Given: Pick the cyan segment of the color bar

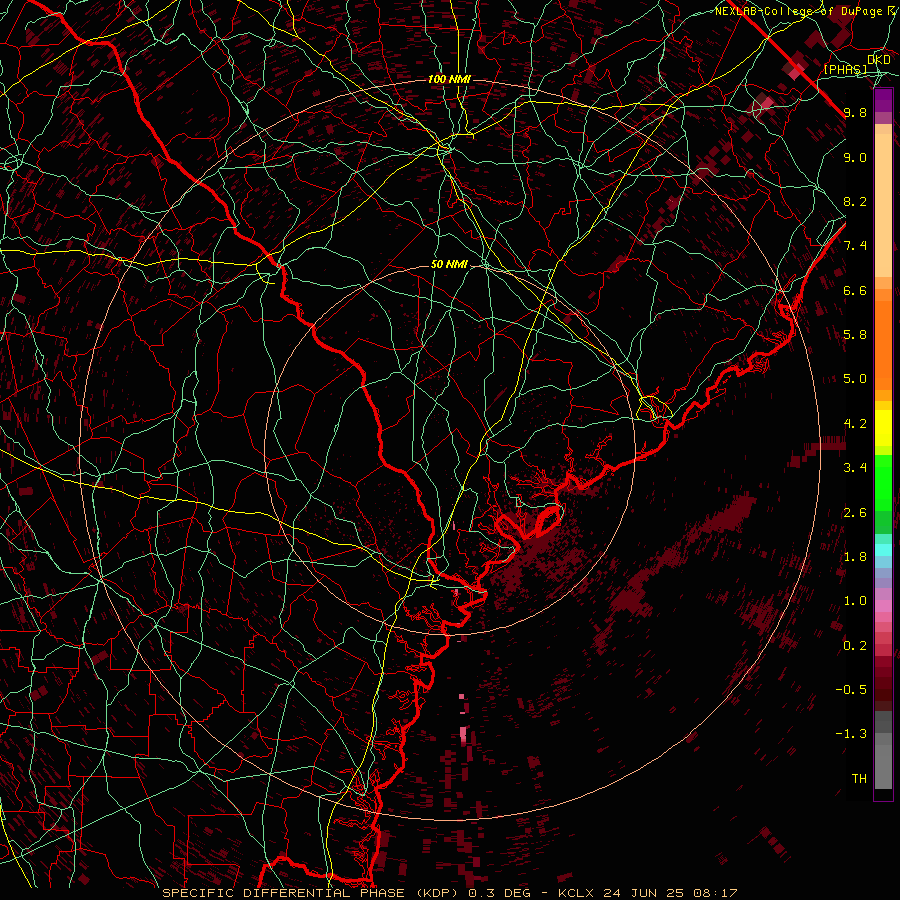Looking at the screenshot, I should tap(883, 550).
